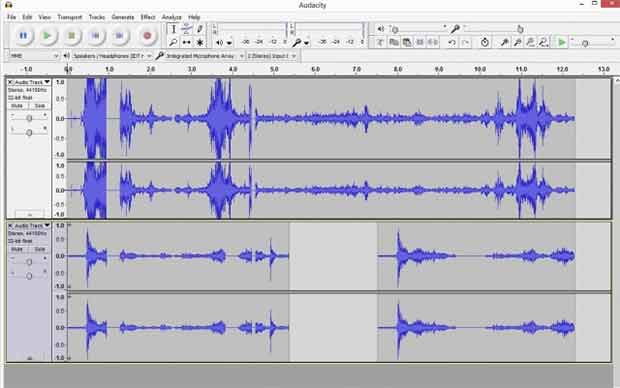Click the red Record button
Screen dimensions: 620x388
147,36
